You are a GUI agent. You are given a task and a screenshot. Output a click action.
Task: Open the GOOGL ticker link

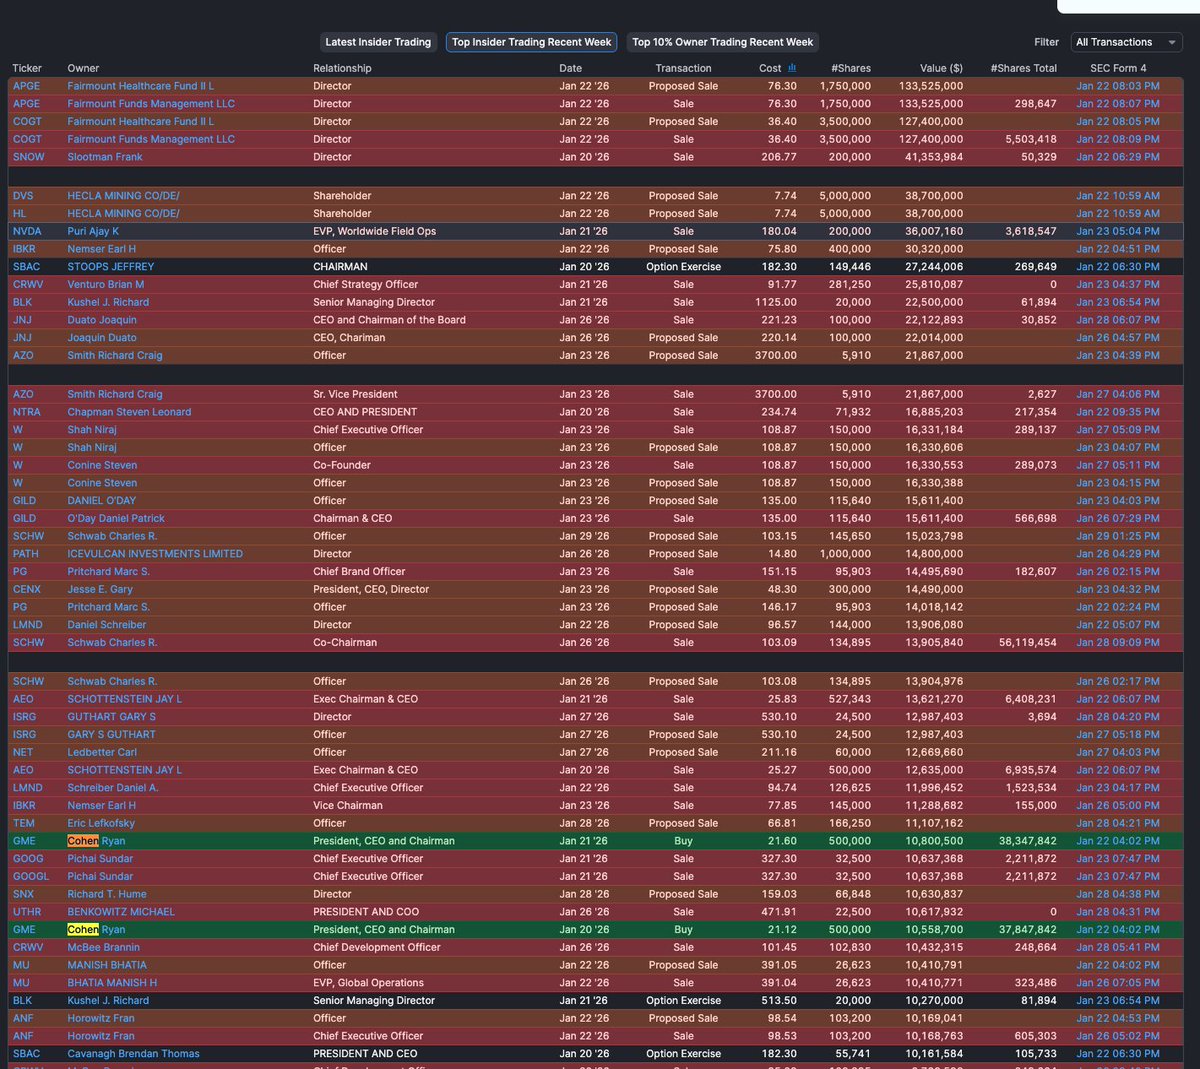[30, 877]
